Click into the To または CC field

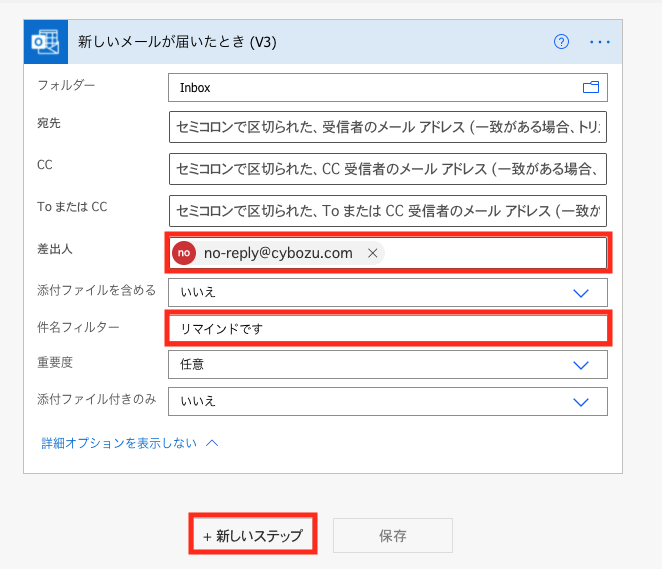point(388,211)
